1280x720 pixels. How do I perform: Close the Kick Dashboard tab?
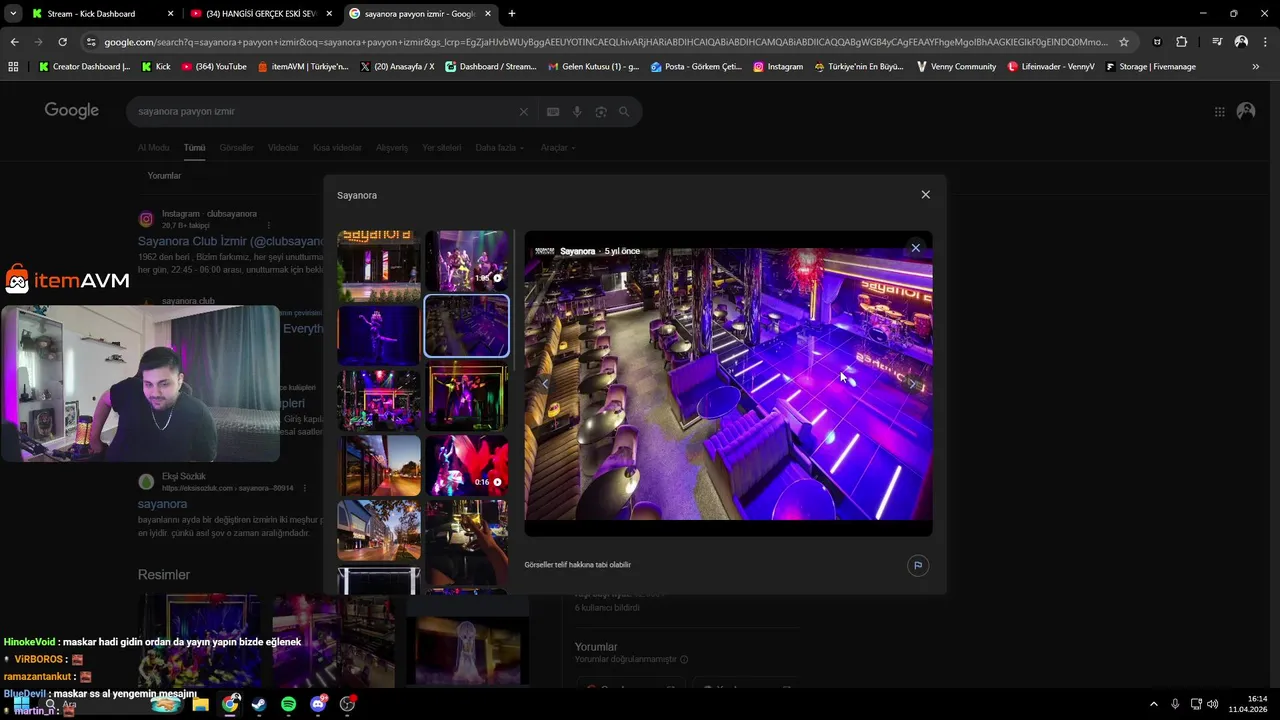171,14
